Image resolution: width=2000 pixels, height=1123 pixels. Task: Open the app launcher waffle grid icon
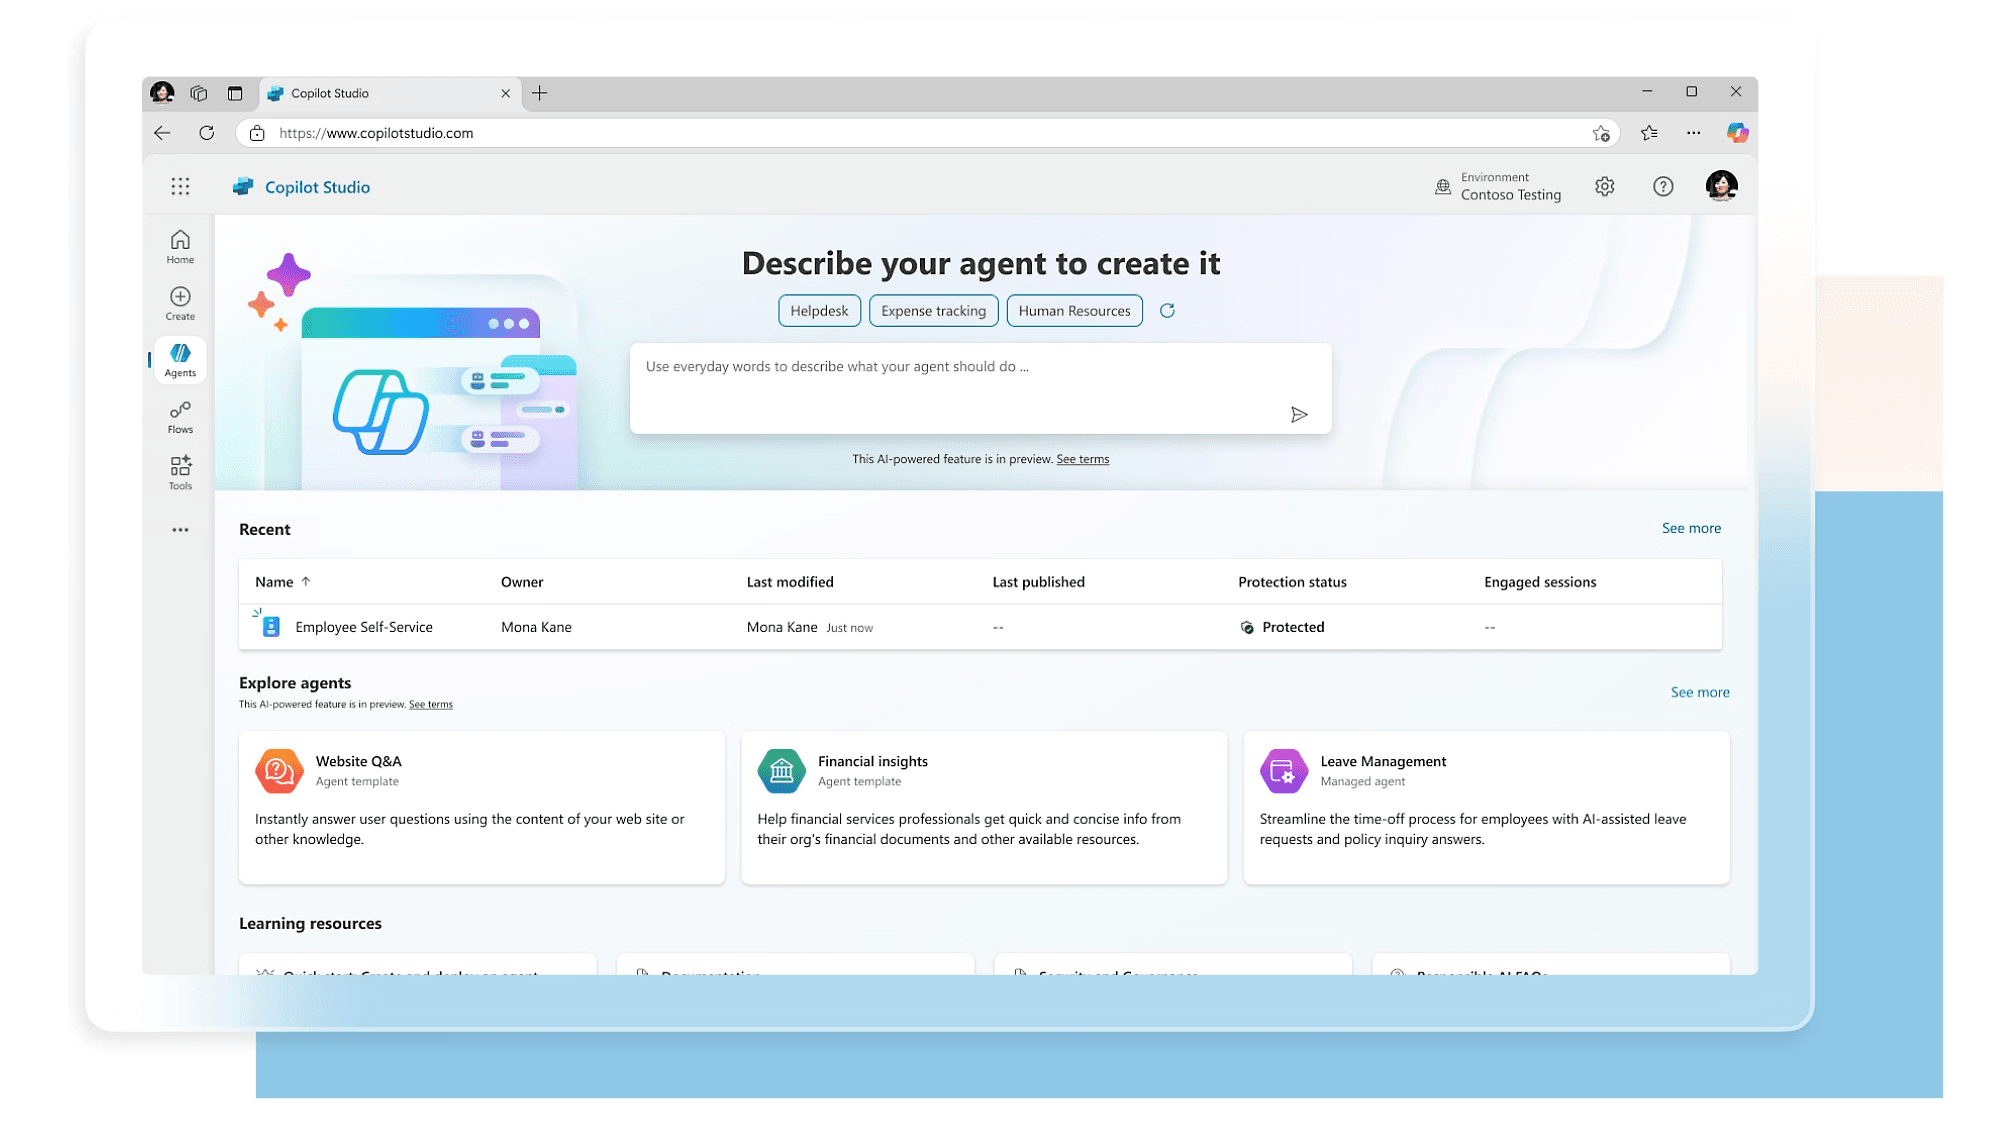coord(180,187)
